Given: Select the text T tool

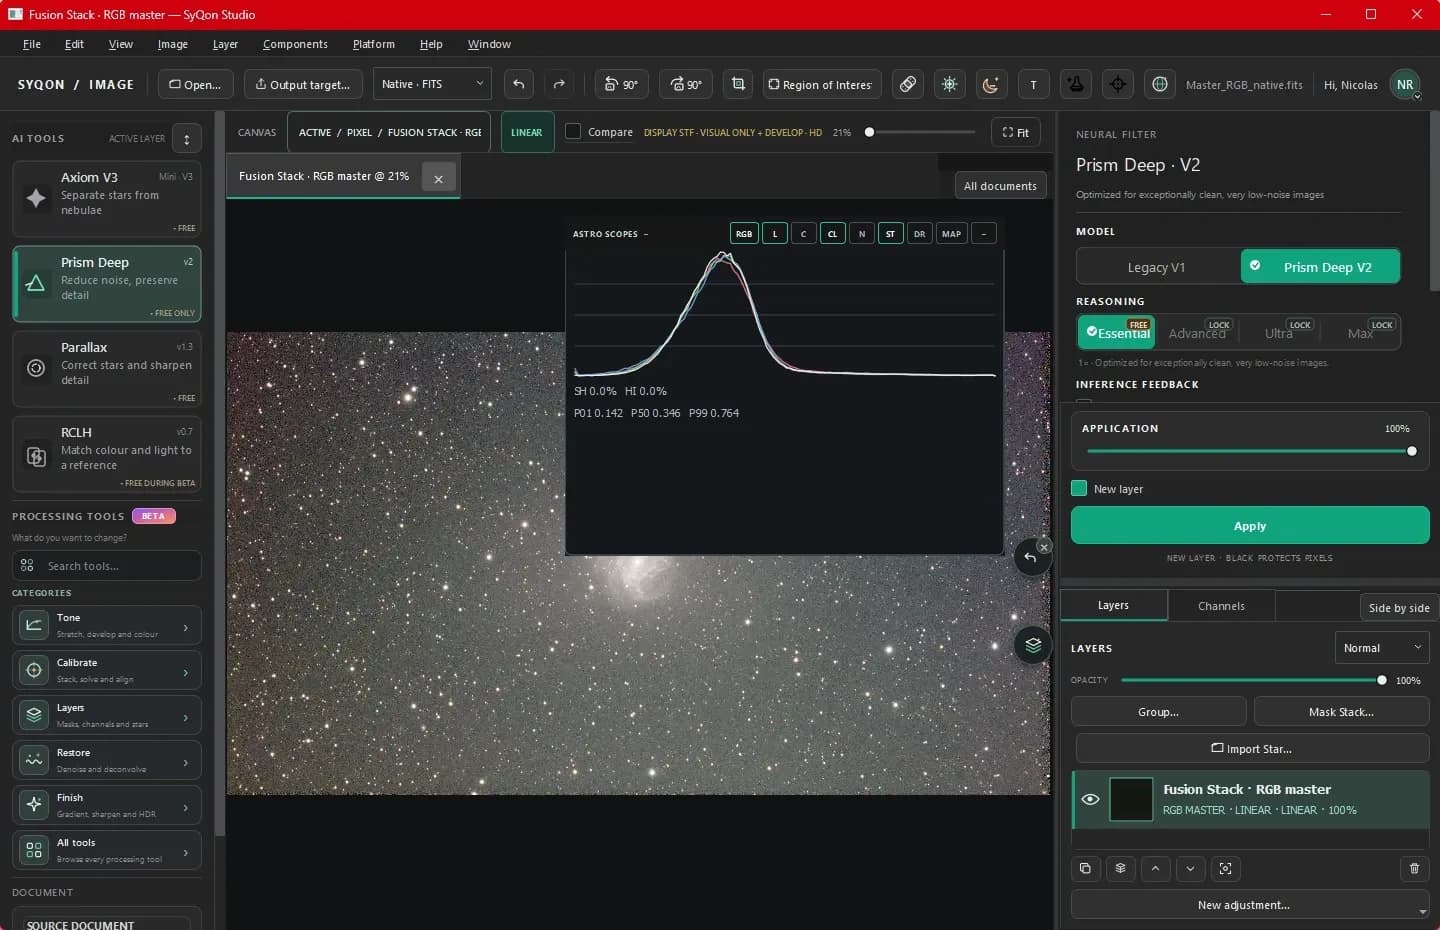Looking at the screenshot, I should click(1034, 84).
